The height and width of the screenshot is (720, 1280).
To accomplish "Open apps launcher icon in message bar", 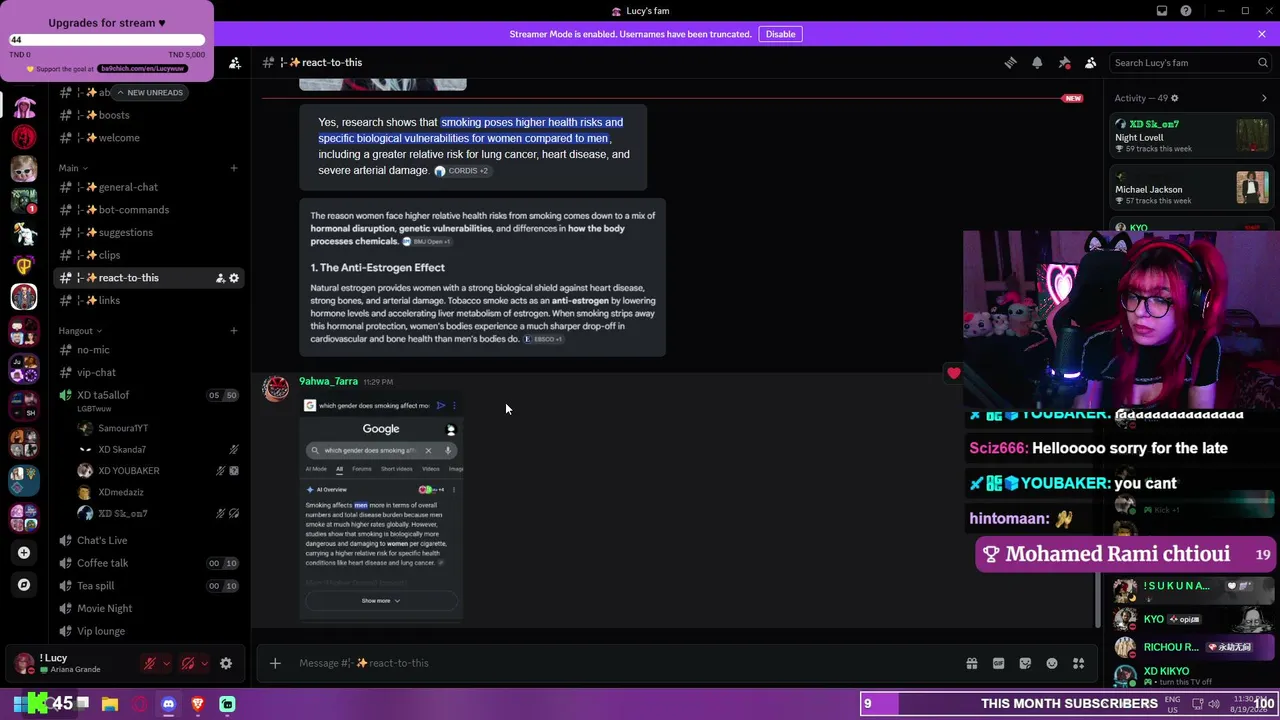I will click(1079, 663).
